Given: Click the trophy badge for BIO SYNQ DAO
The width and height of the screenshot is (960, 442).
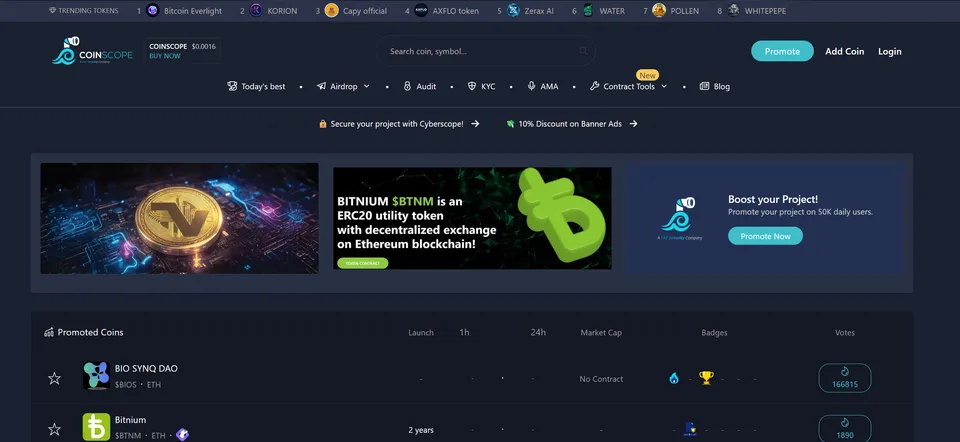Looking at the screenshot, I should click(x=707, y=378).
